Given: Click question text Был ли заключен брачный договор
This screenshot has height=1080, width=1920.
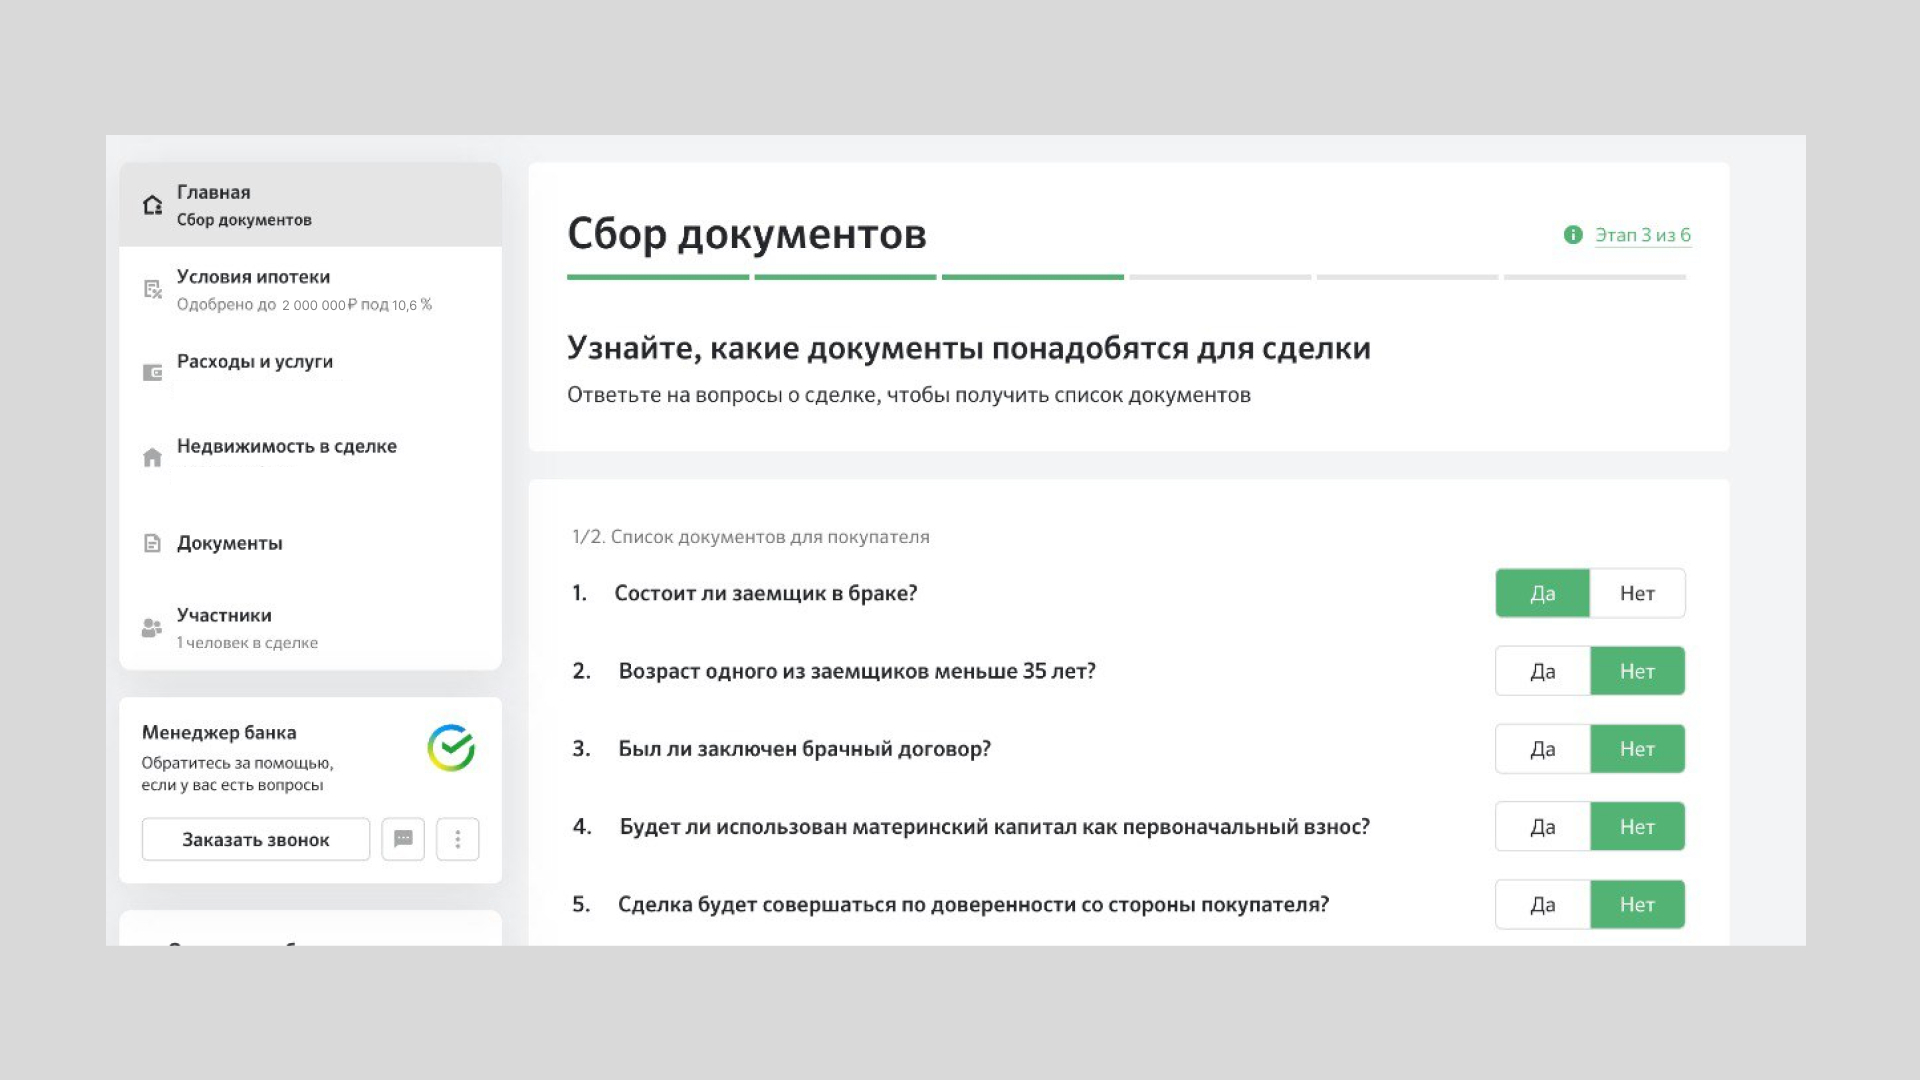Looking at the screenshot, I should (x=804, y=749).
